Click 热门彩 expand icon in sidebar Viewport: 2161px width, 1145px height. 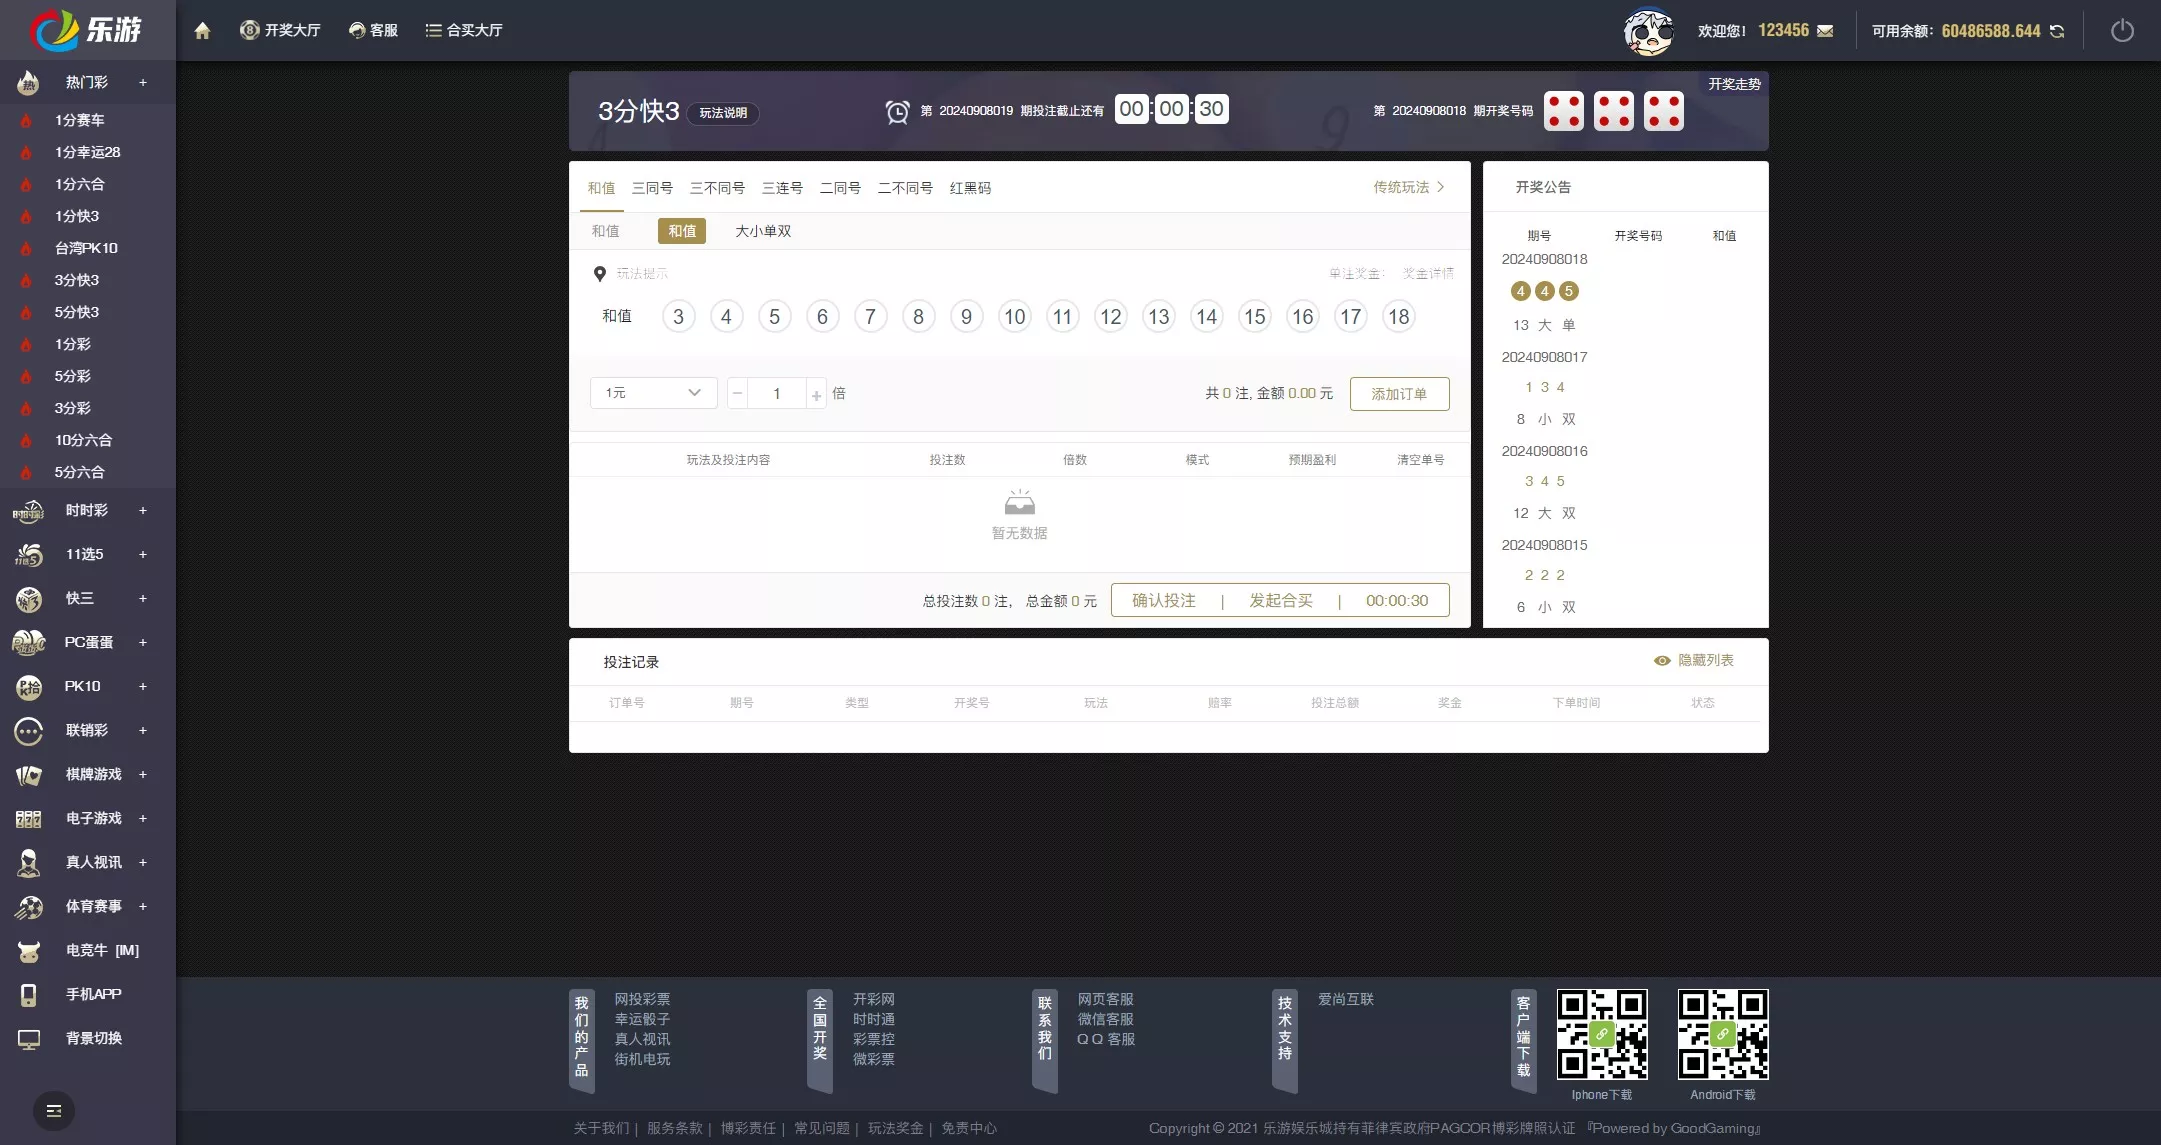coord(143,81)
